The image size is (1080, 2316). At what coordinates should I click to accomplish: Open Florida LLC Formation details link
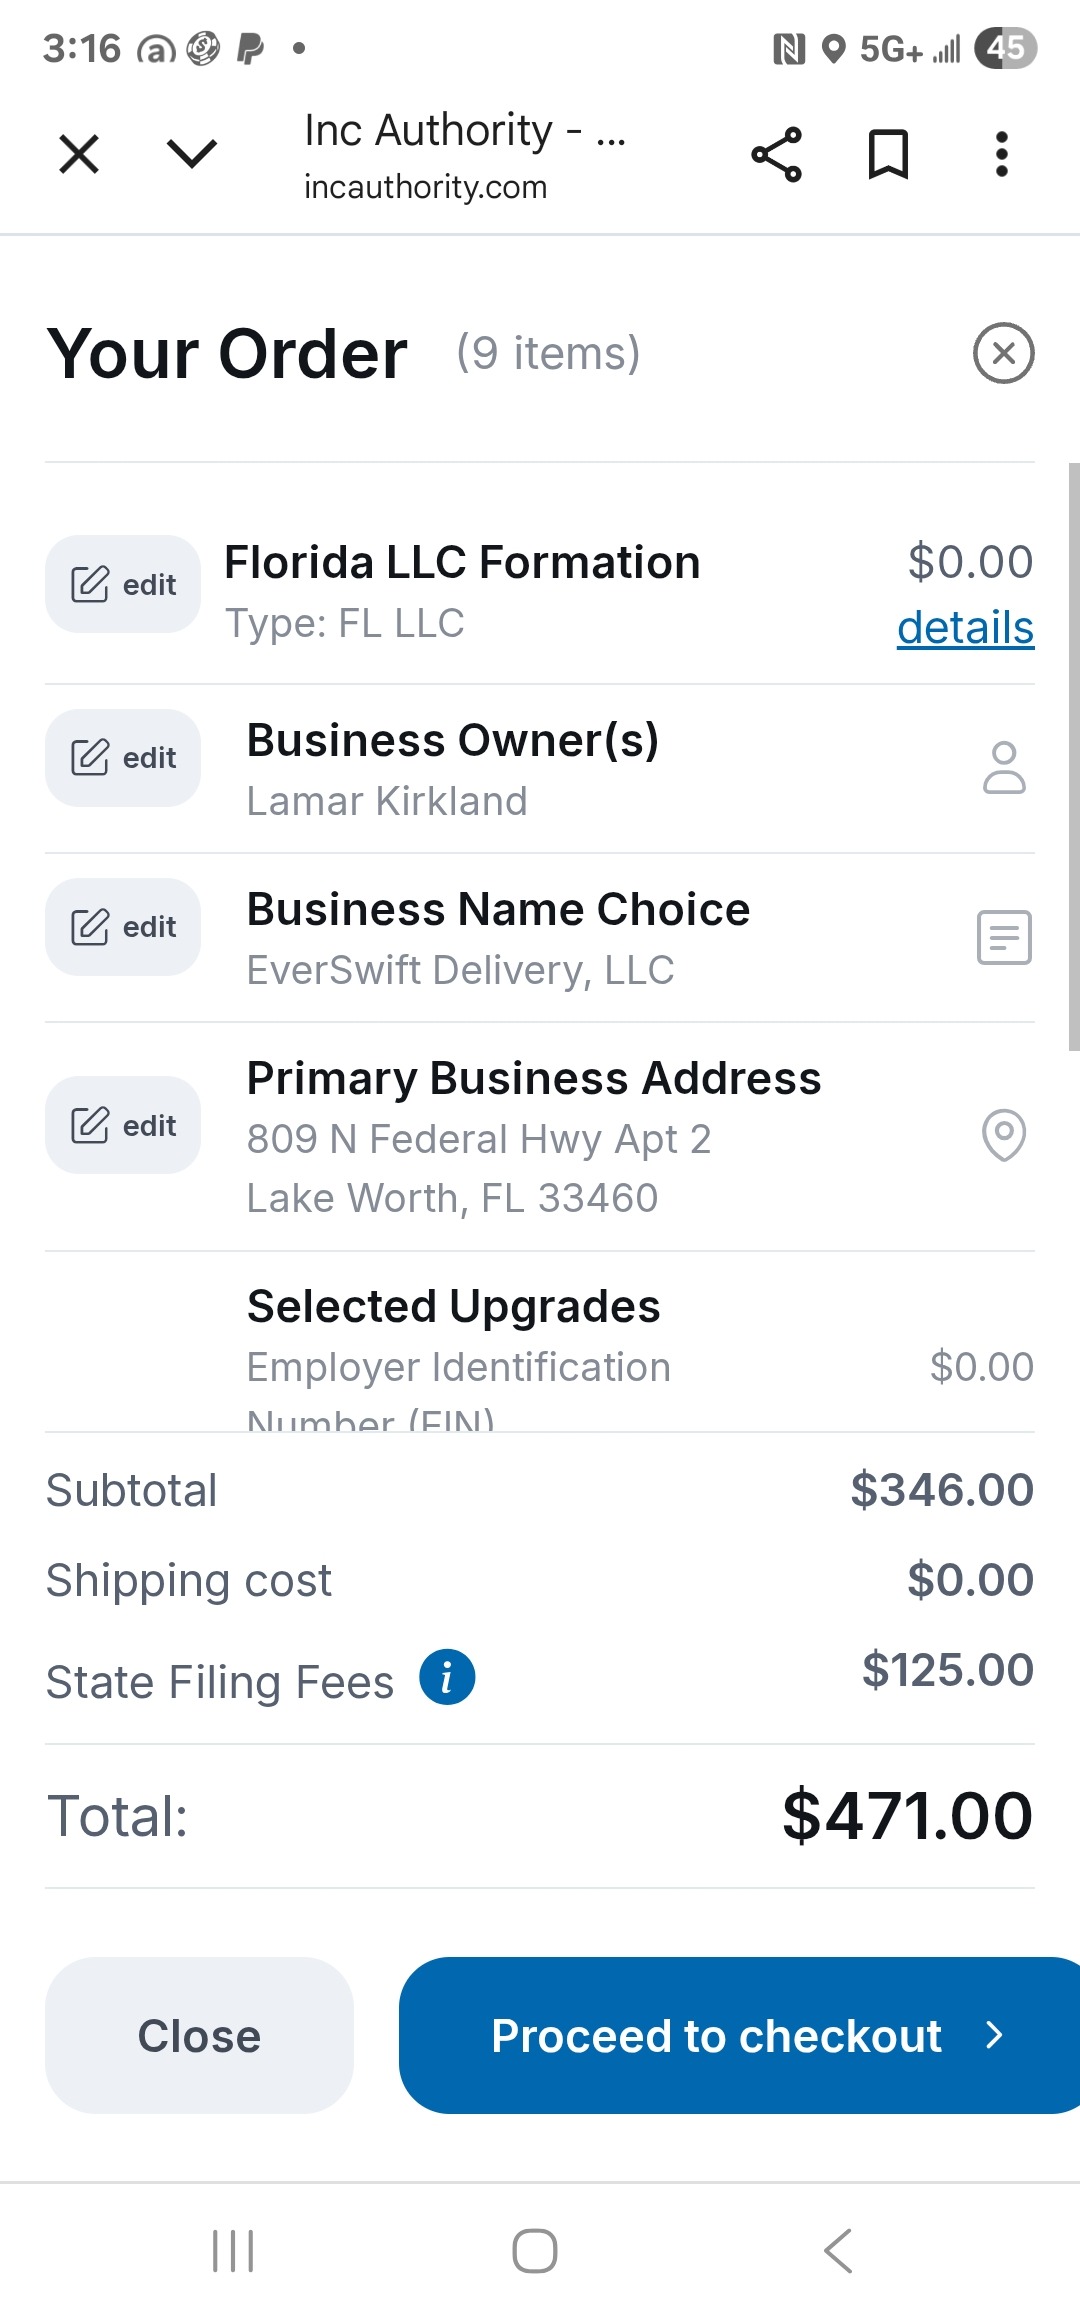click(x=965, y=628)
